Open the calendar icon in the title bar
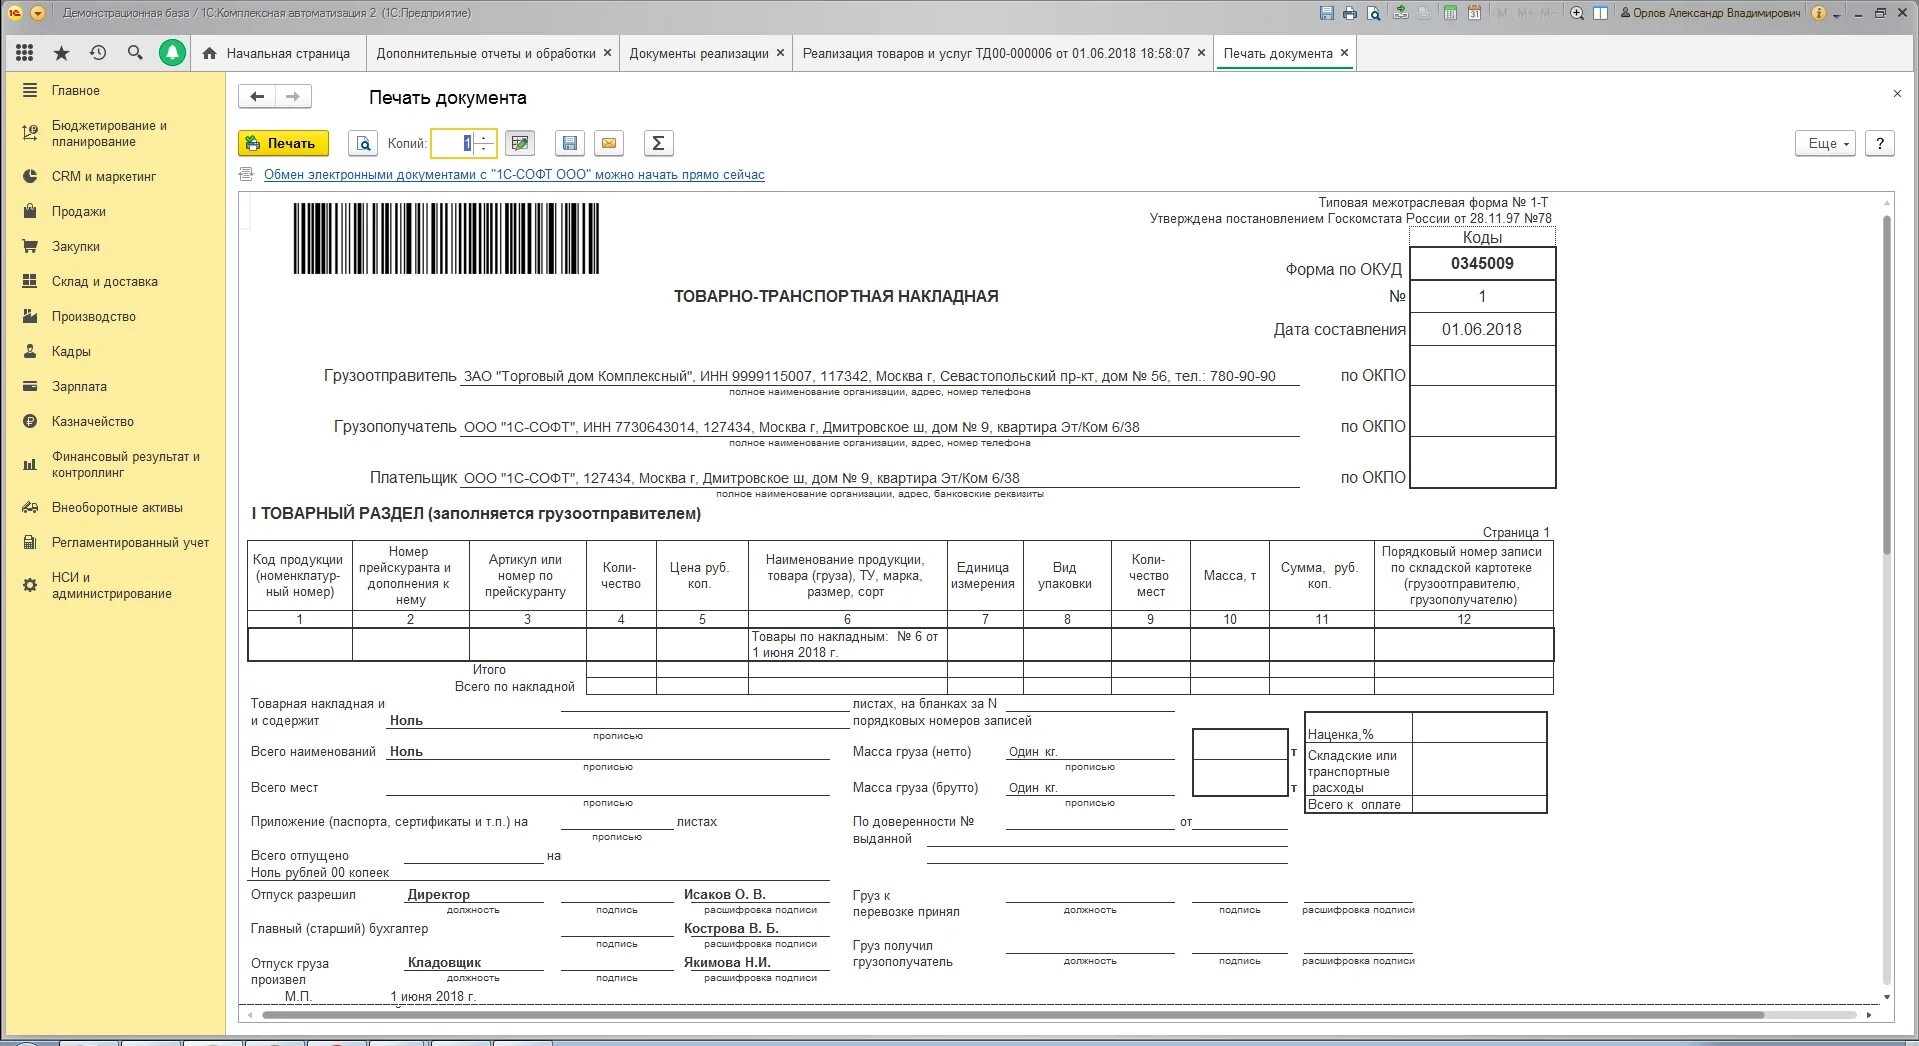 pos(1474,13)
